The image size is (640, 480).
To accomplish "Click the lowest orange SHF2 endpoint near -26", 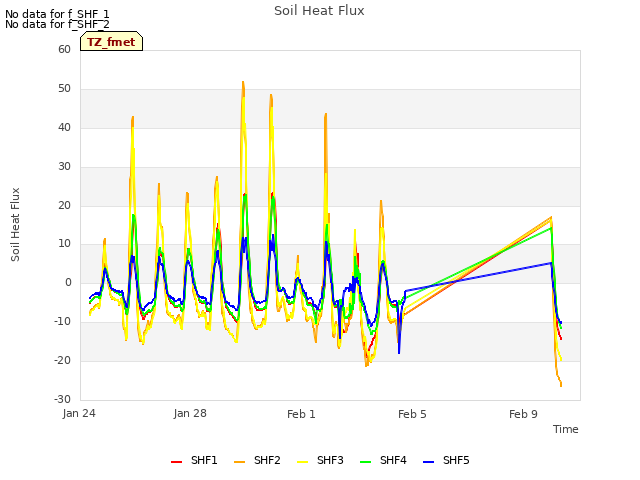I will pos(561,384).
